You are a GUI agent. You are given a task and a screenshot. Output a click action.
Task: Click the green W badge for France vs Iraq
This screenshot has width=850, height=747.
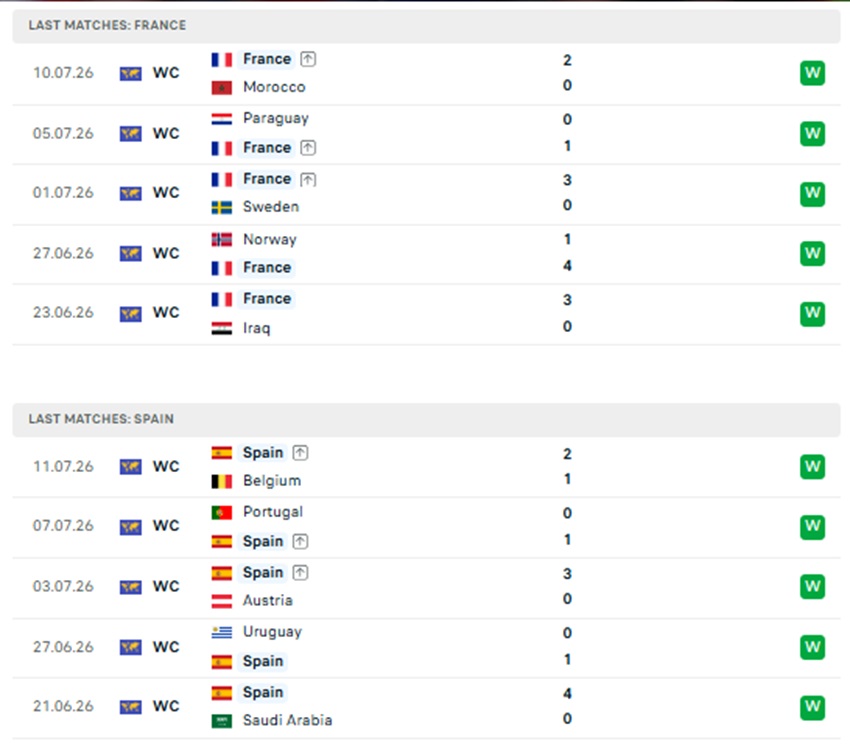(812, 313)
